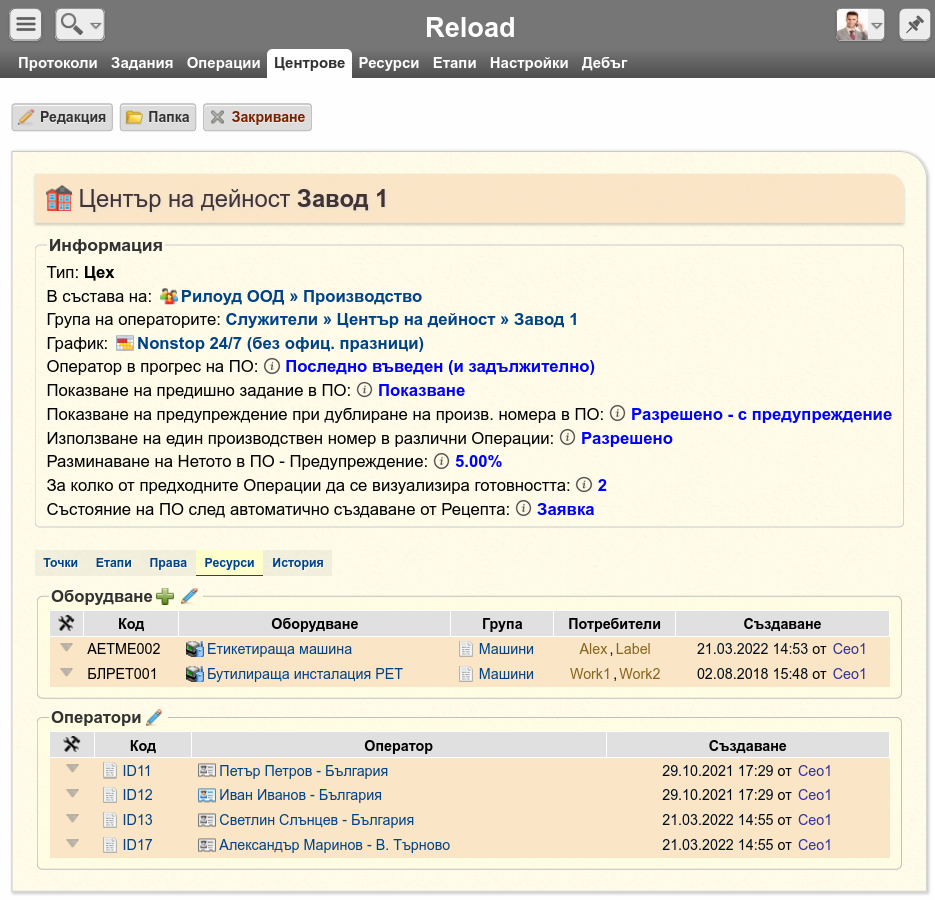Click the Редакция edit button
The image size is (935, 900).
pos(62,117)
